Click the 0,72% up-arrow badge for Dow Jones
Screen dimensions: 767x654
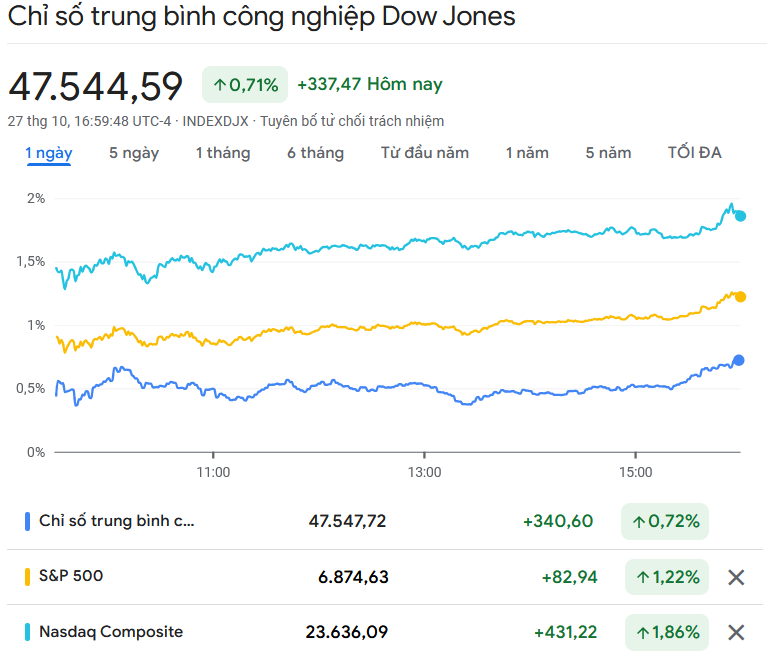point(665,521)
